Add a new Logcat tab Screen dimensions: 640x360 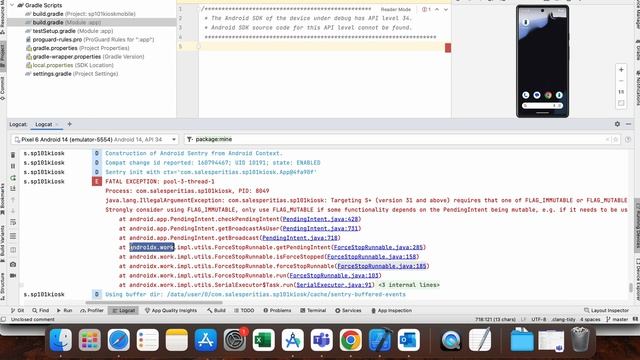pyautogui.click(x=69, y=124)
